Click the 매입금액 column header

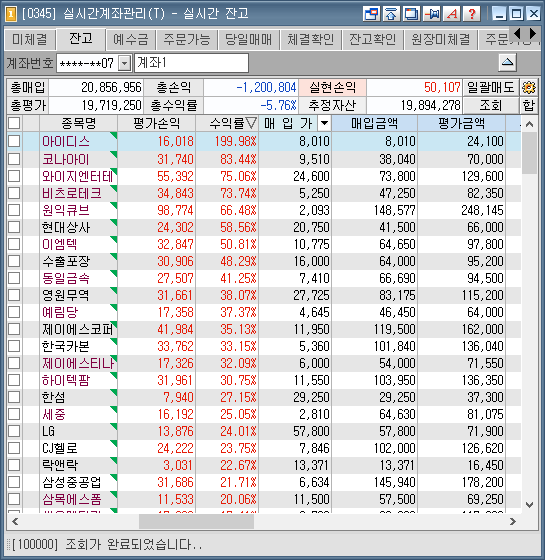(x=374, y=124)
